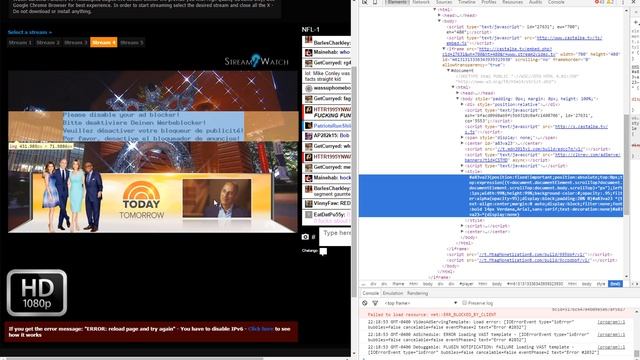Screen dimensions: 640x360
Task: Expand the center node after the style block
Action: (462, 231)
